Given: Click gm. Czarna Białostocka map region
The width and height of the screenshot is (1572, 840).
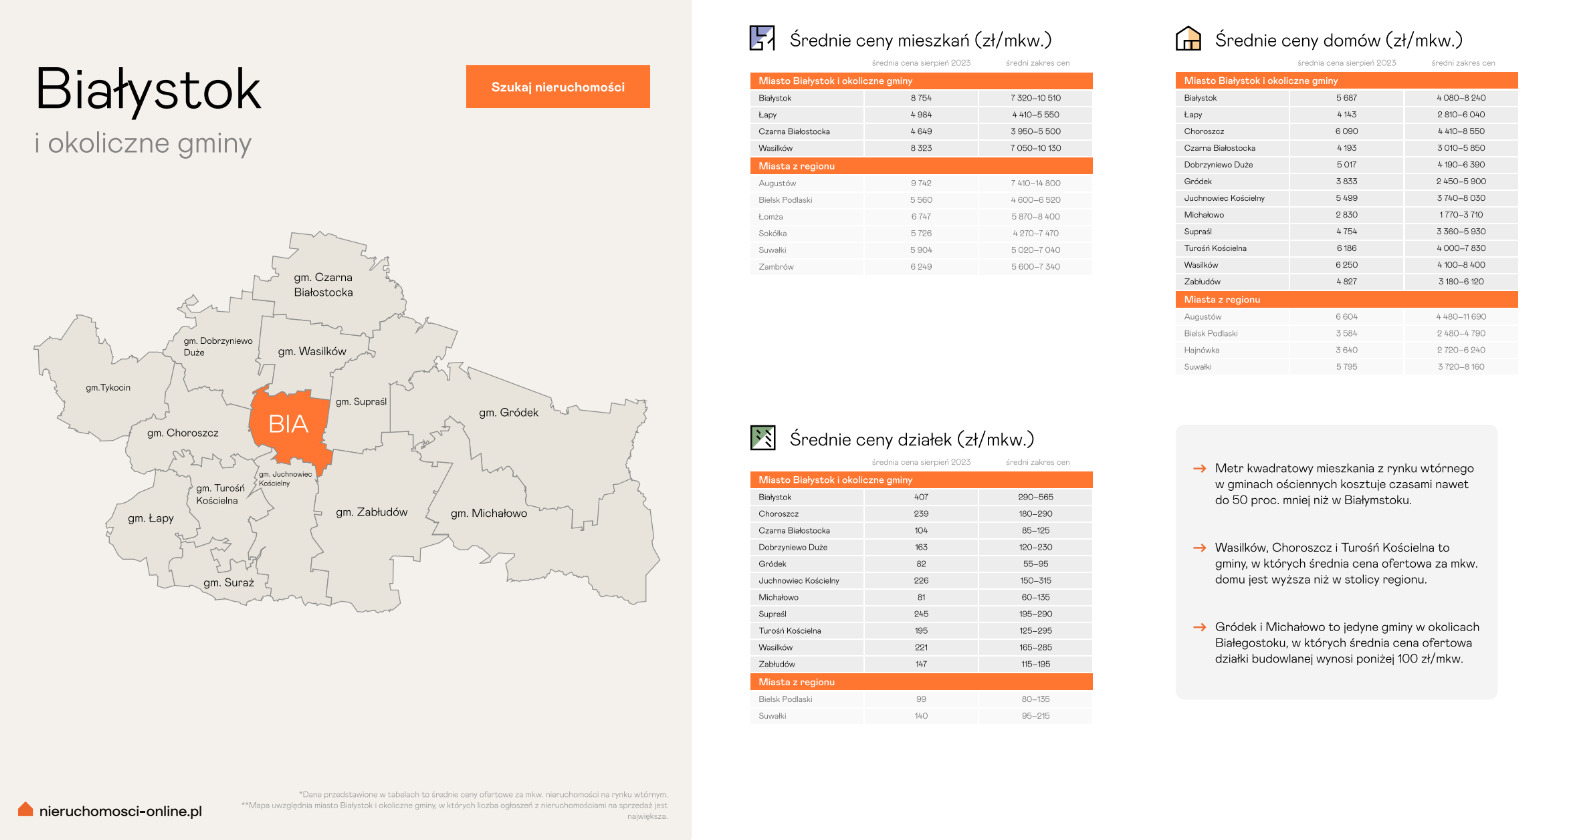Looking at the screenshot, I should 323,285.
